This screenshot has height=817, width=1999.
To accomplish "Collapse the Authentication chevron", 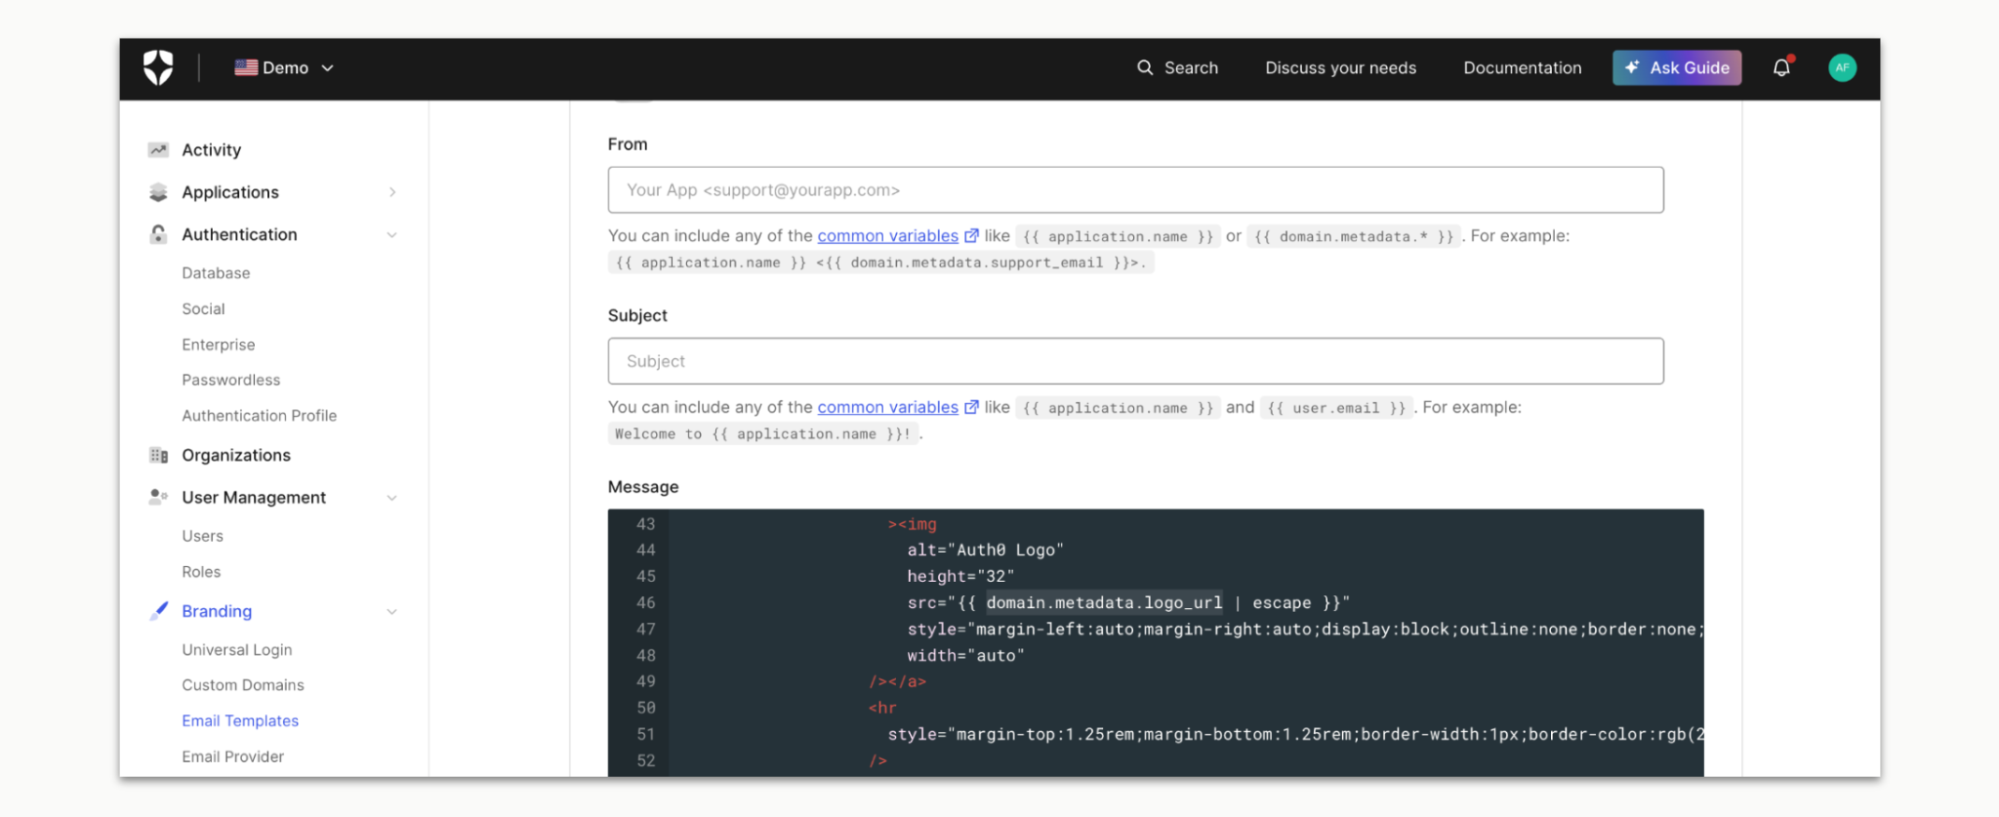I will point(392,235).
